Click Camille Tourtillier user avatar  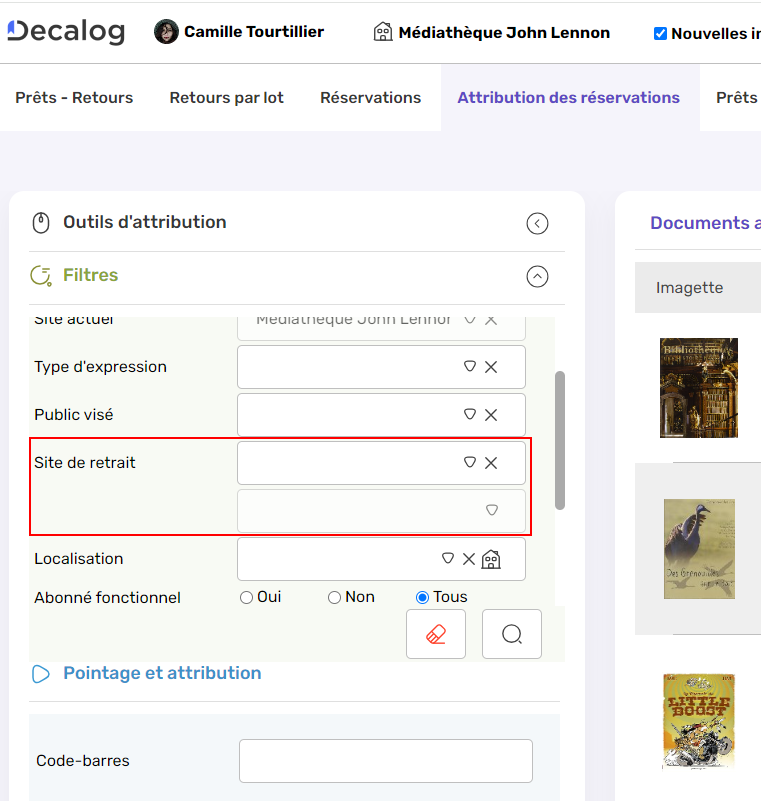click(x=166, y=32)
